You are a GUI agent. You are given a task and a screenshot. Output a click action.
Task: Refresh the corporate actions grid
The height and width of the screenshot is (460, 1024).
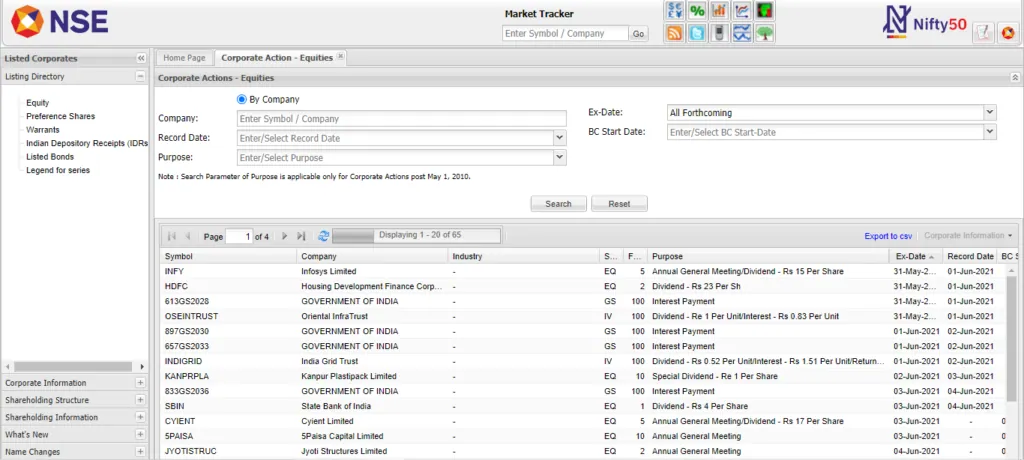323,236
